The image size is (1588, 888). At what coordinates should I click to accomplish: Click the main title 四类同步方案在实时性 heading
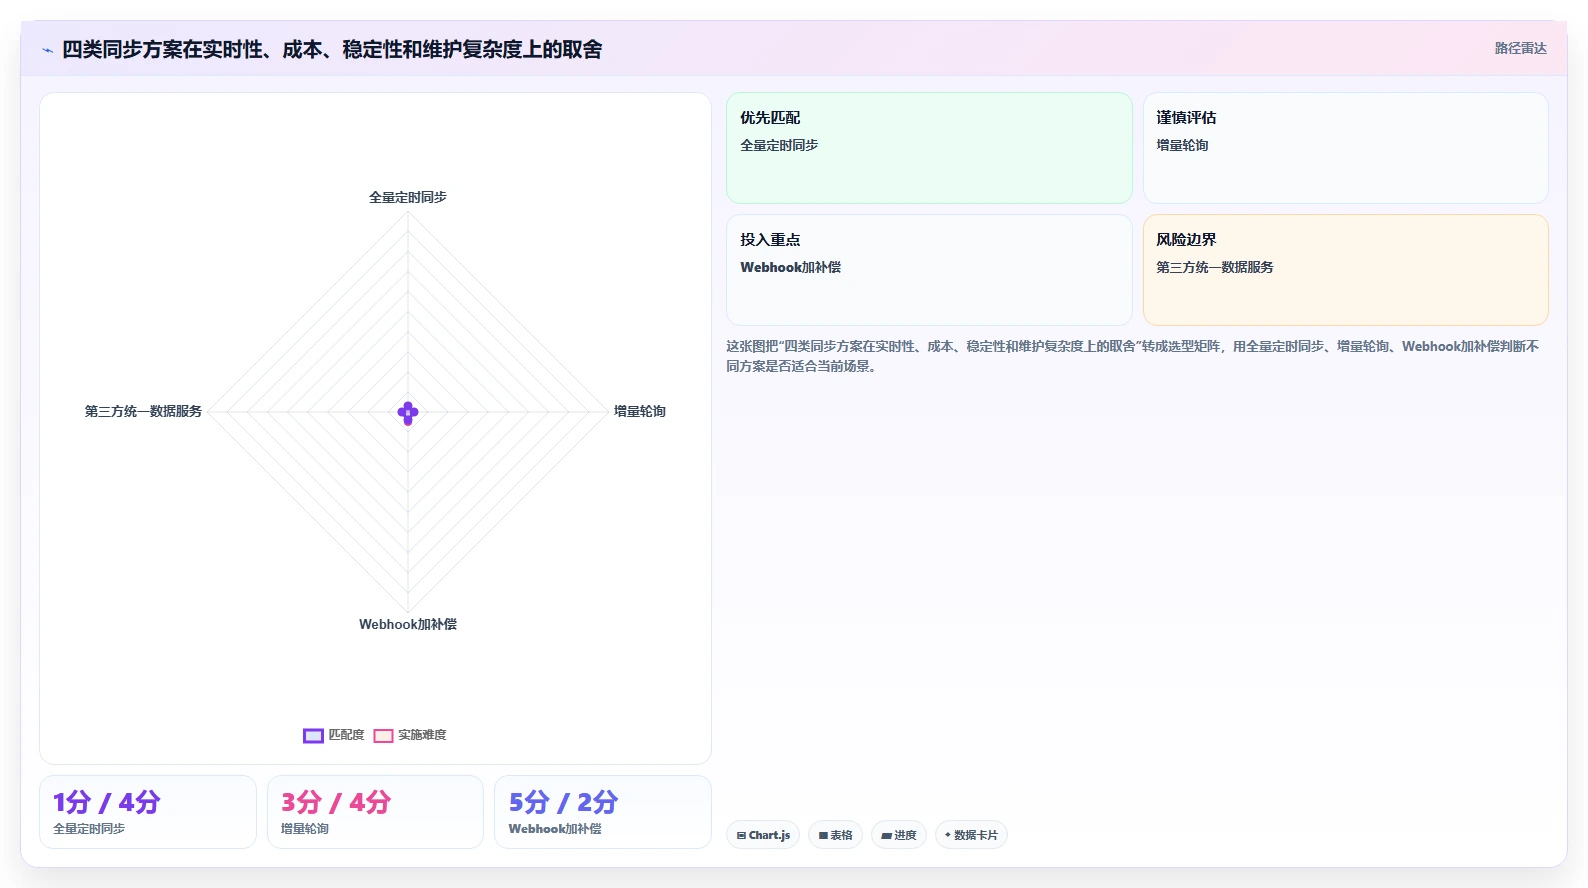pos(332,50)
